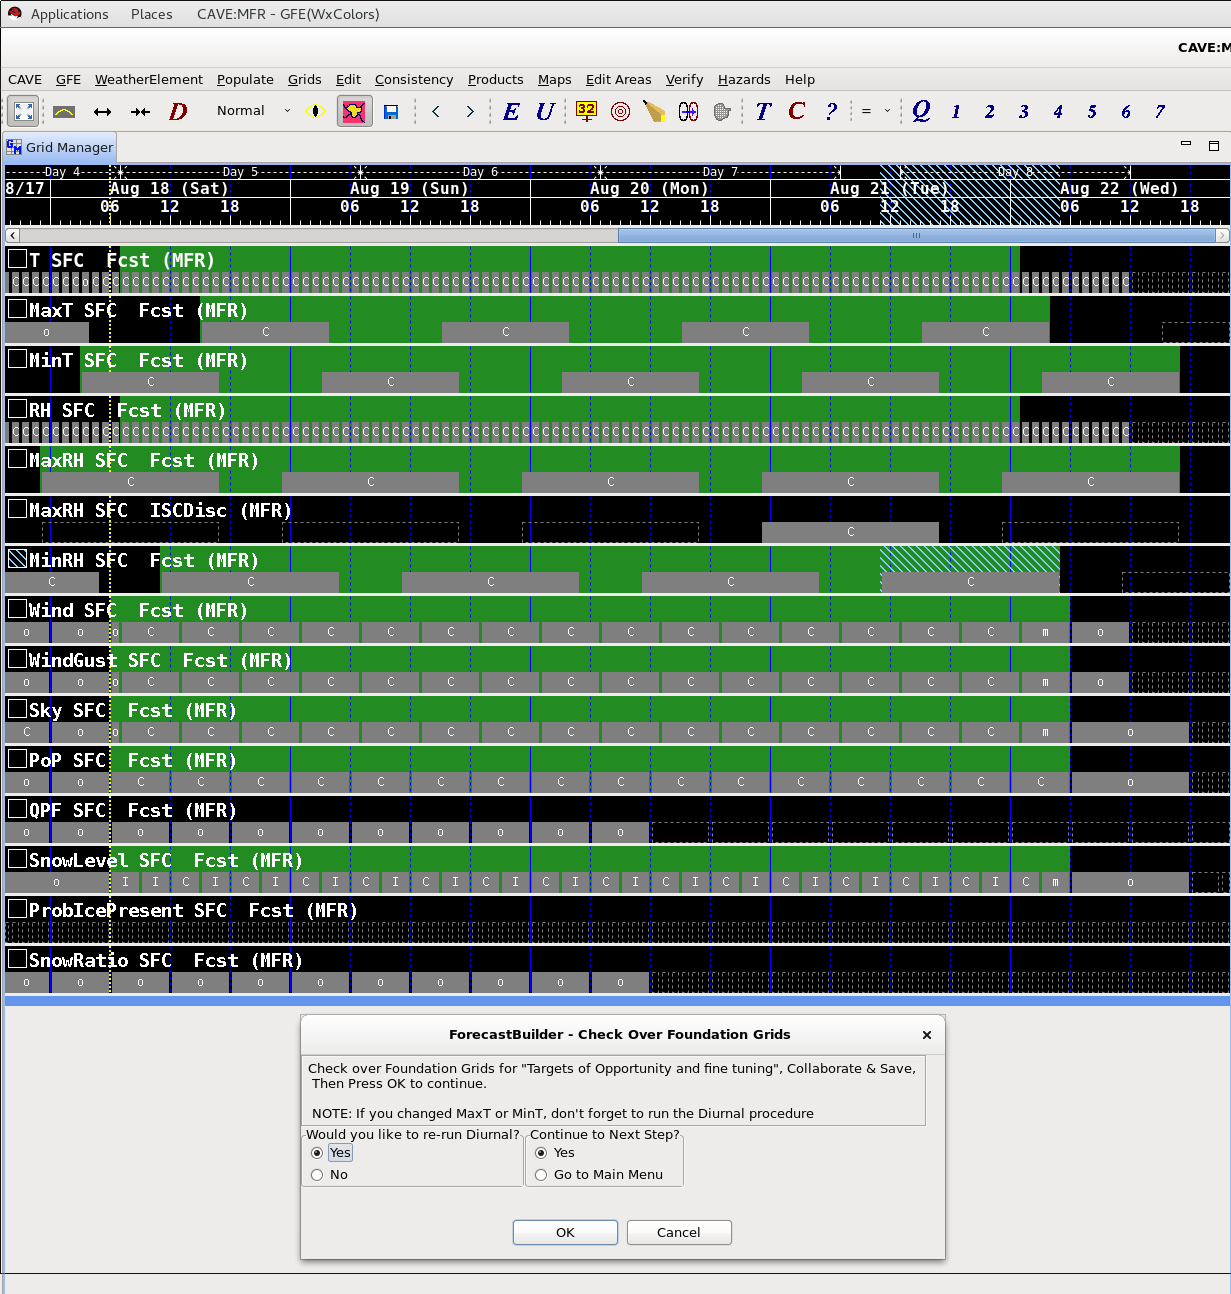
Task: Click the left chevron step-back icon
Action: (436, 111)
